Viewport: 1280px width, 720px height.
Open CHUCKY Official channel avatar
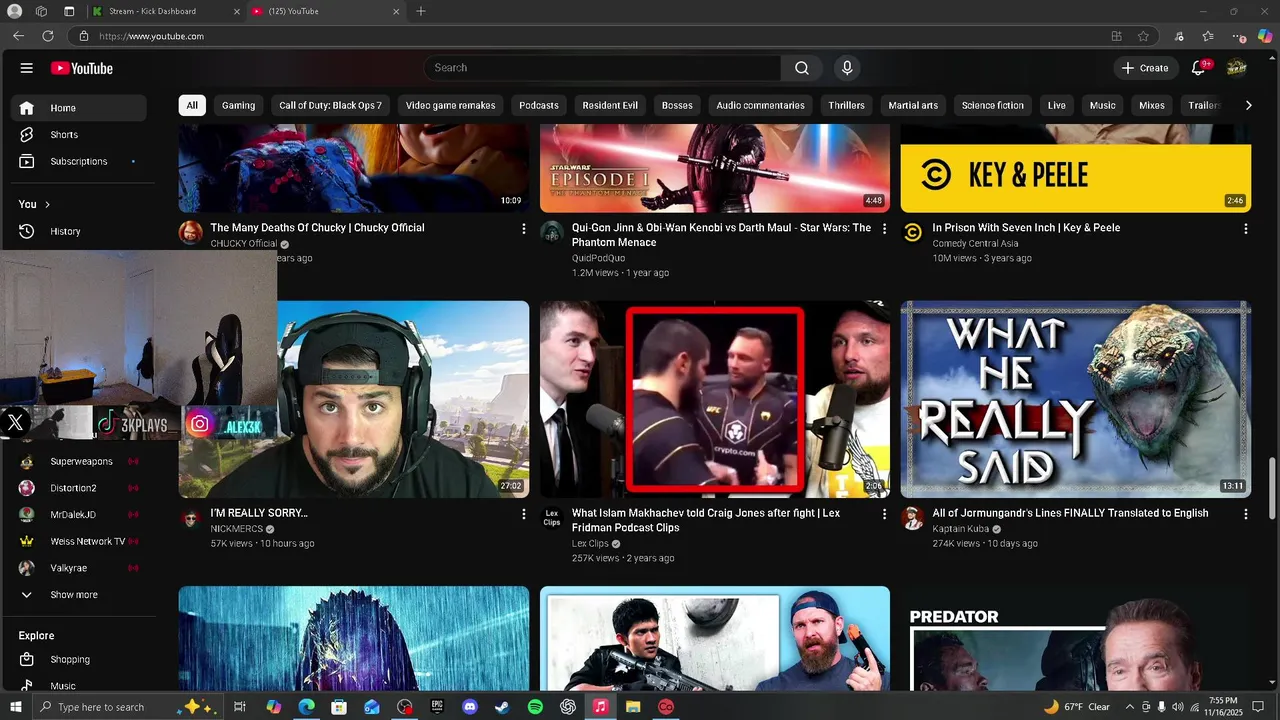coord(190,233)
